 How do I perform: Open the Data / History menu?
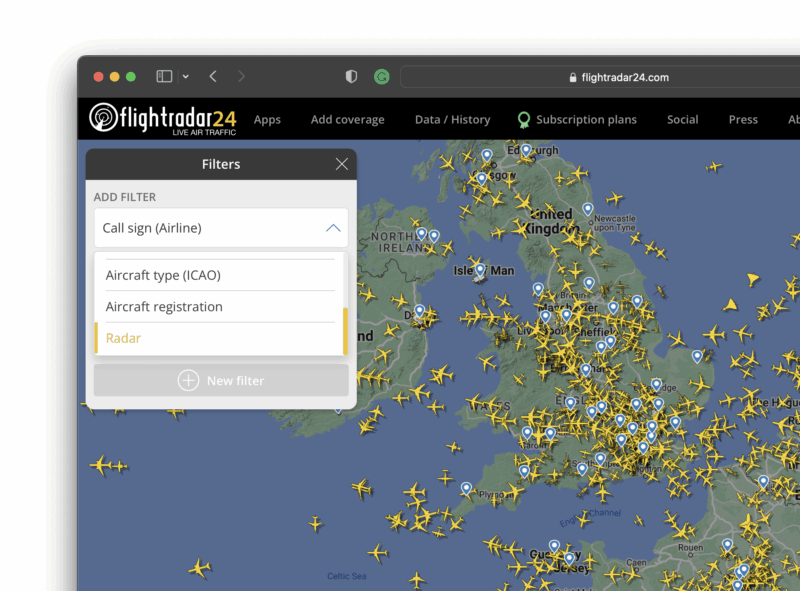[452, 119]
